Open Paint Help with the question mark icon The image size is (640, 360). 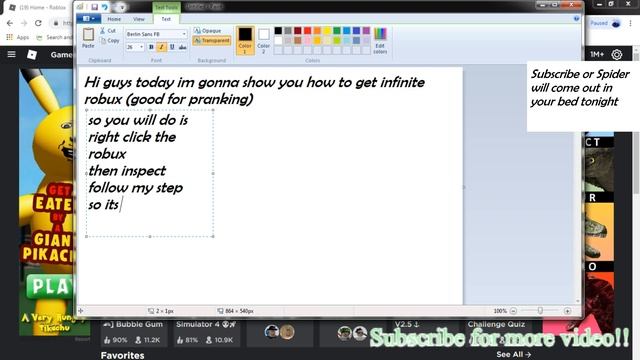pyautogui.click(x=576, y=19)
